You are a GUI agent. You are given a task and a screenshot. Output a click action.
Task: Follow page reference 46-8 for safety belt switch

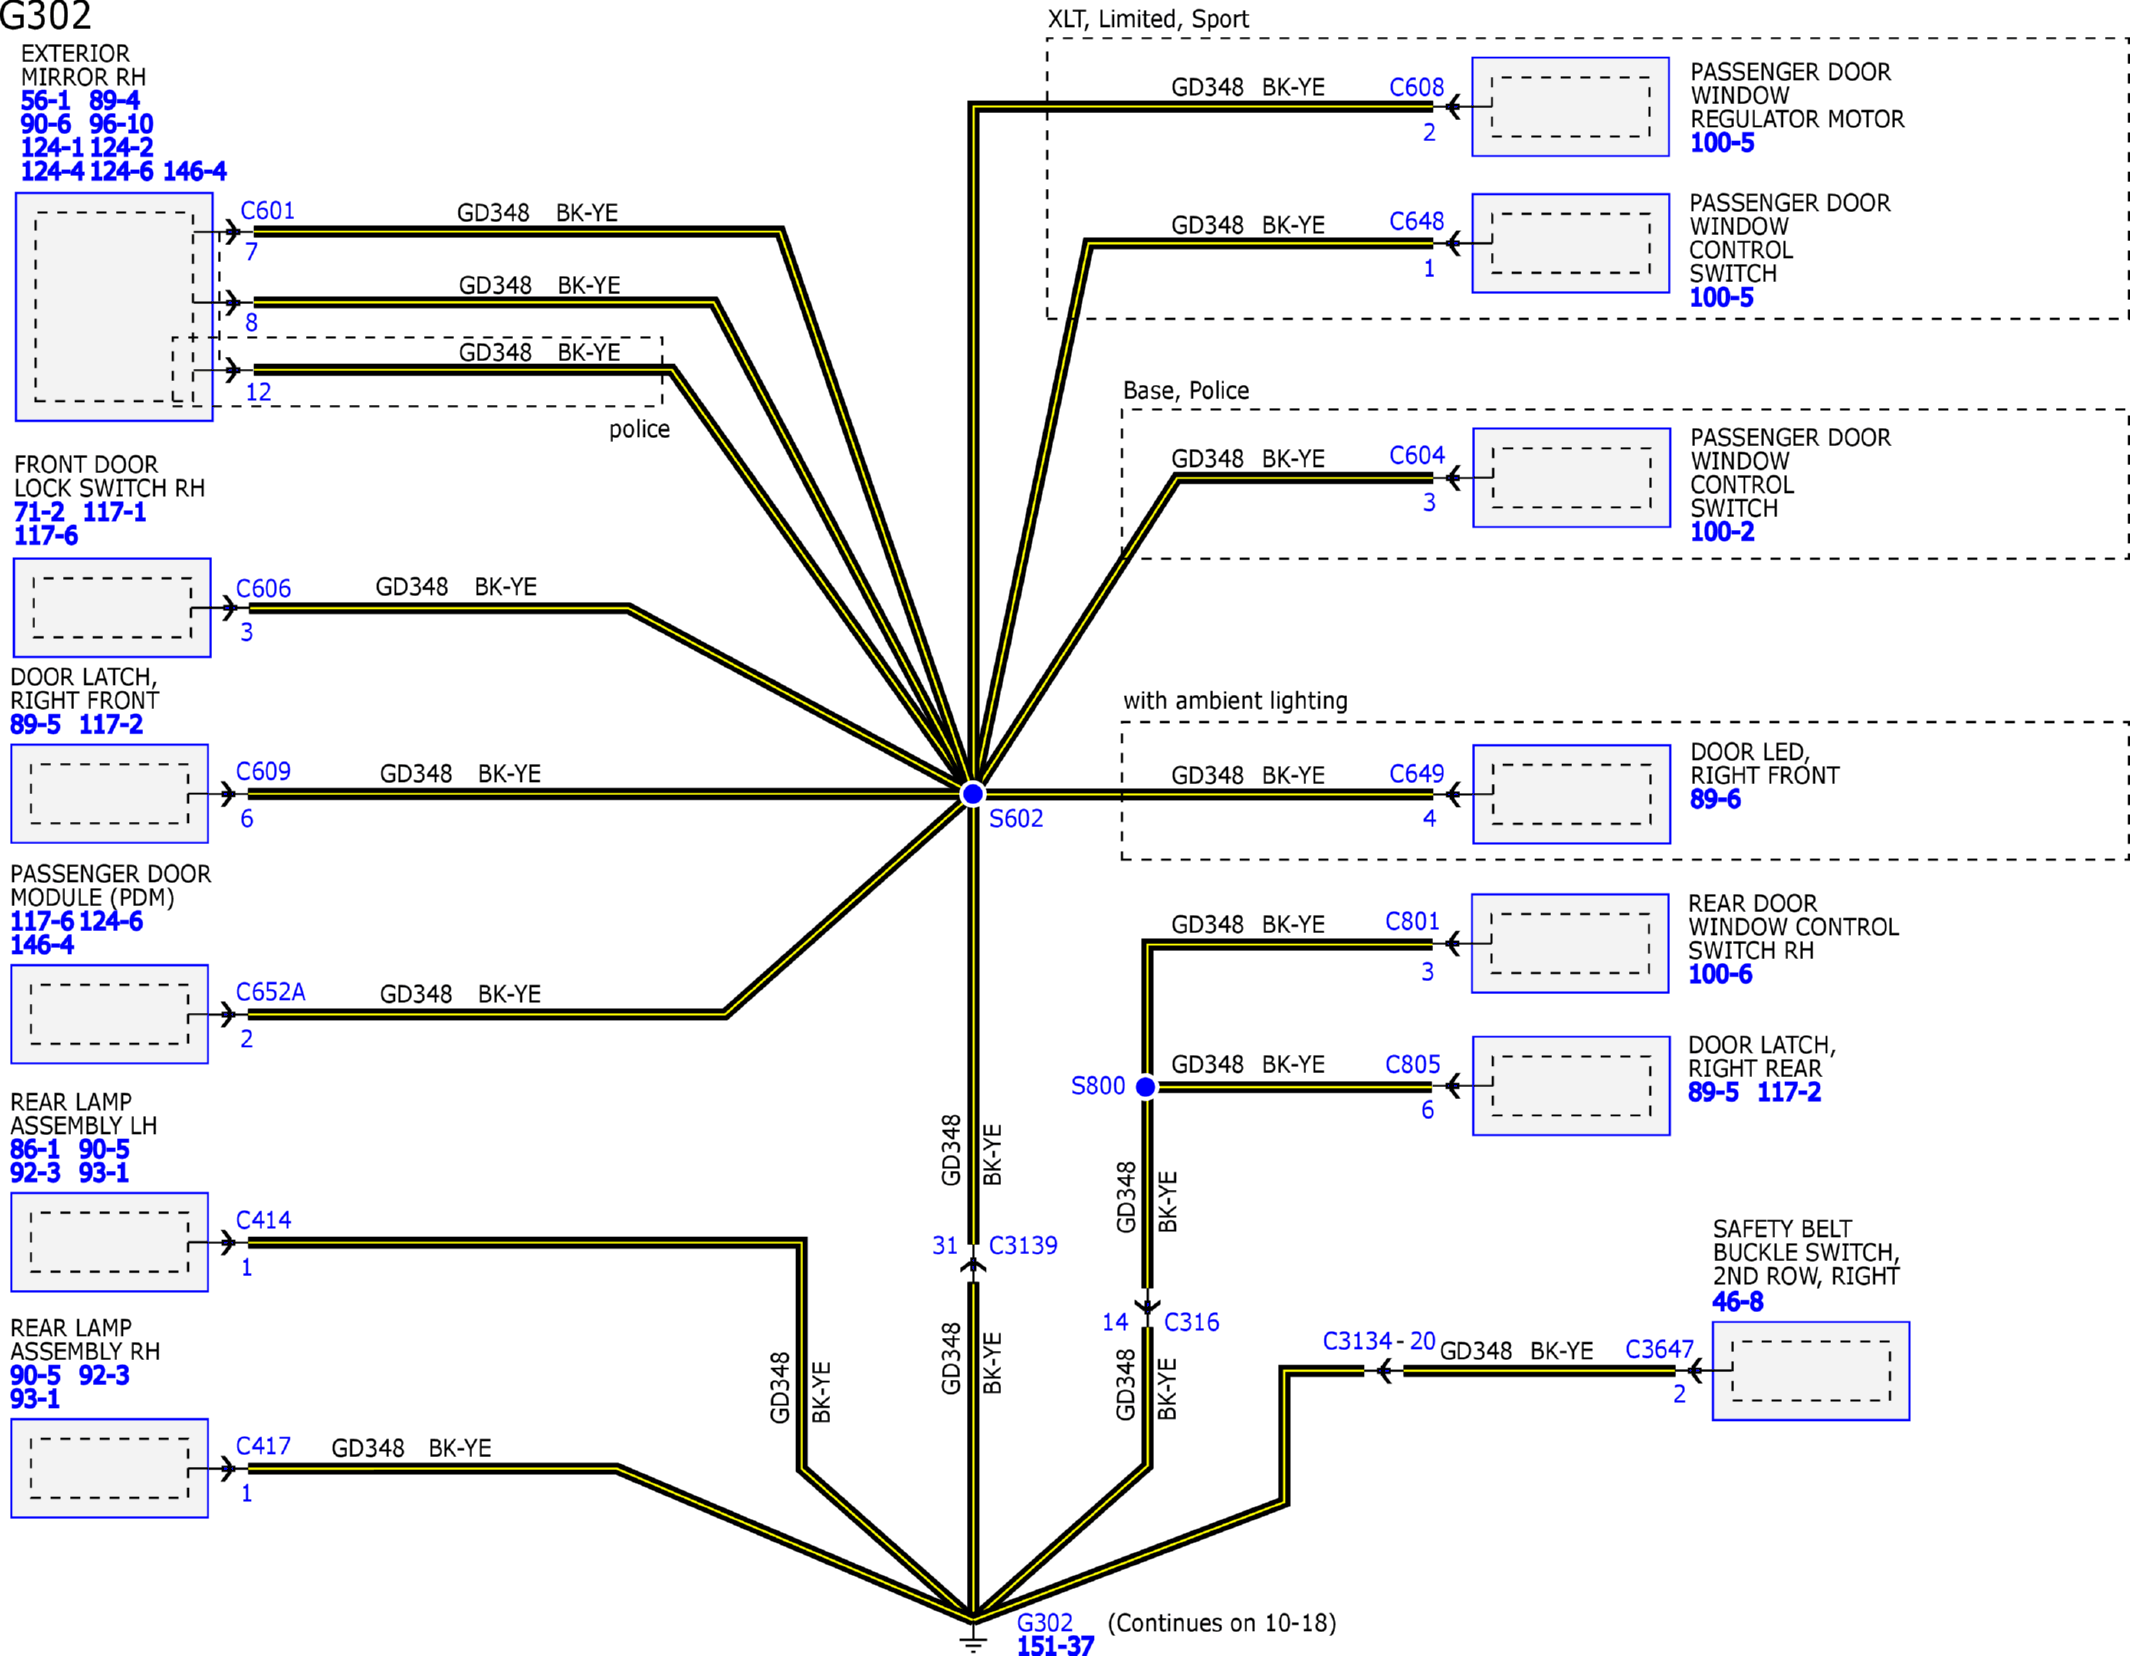tap(1737, 1301)
